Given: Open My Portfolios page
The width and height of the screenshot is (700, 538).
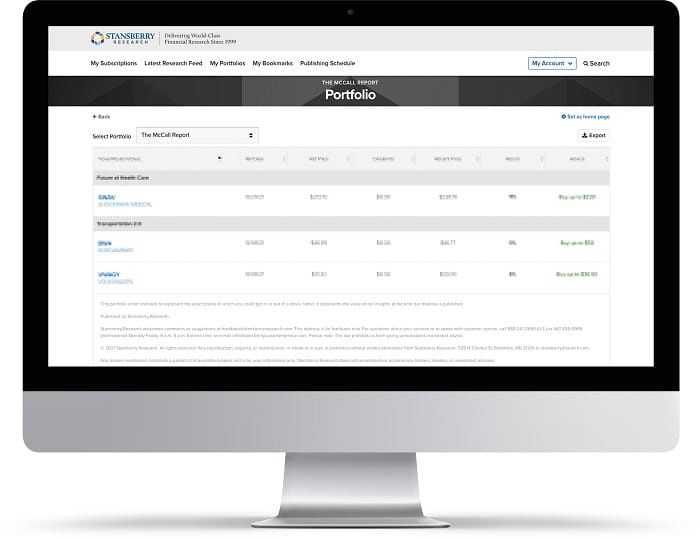Looking at the screenshot, I should [227, 63].
